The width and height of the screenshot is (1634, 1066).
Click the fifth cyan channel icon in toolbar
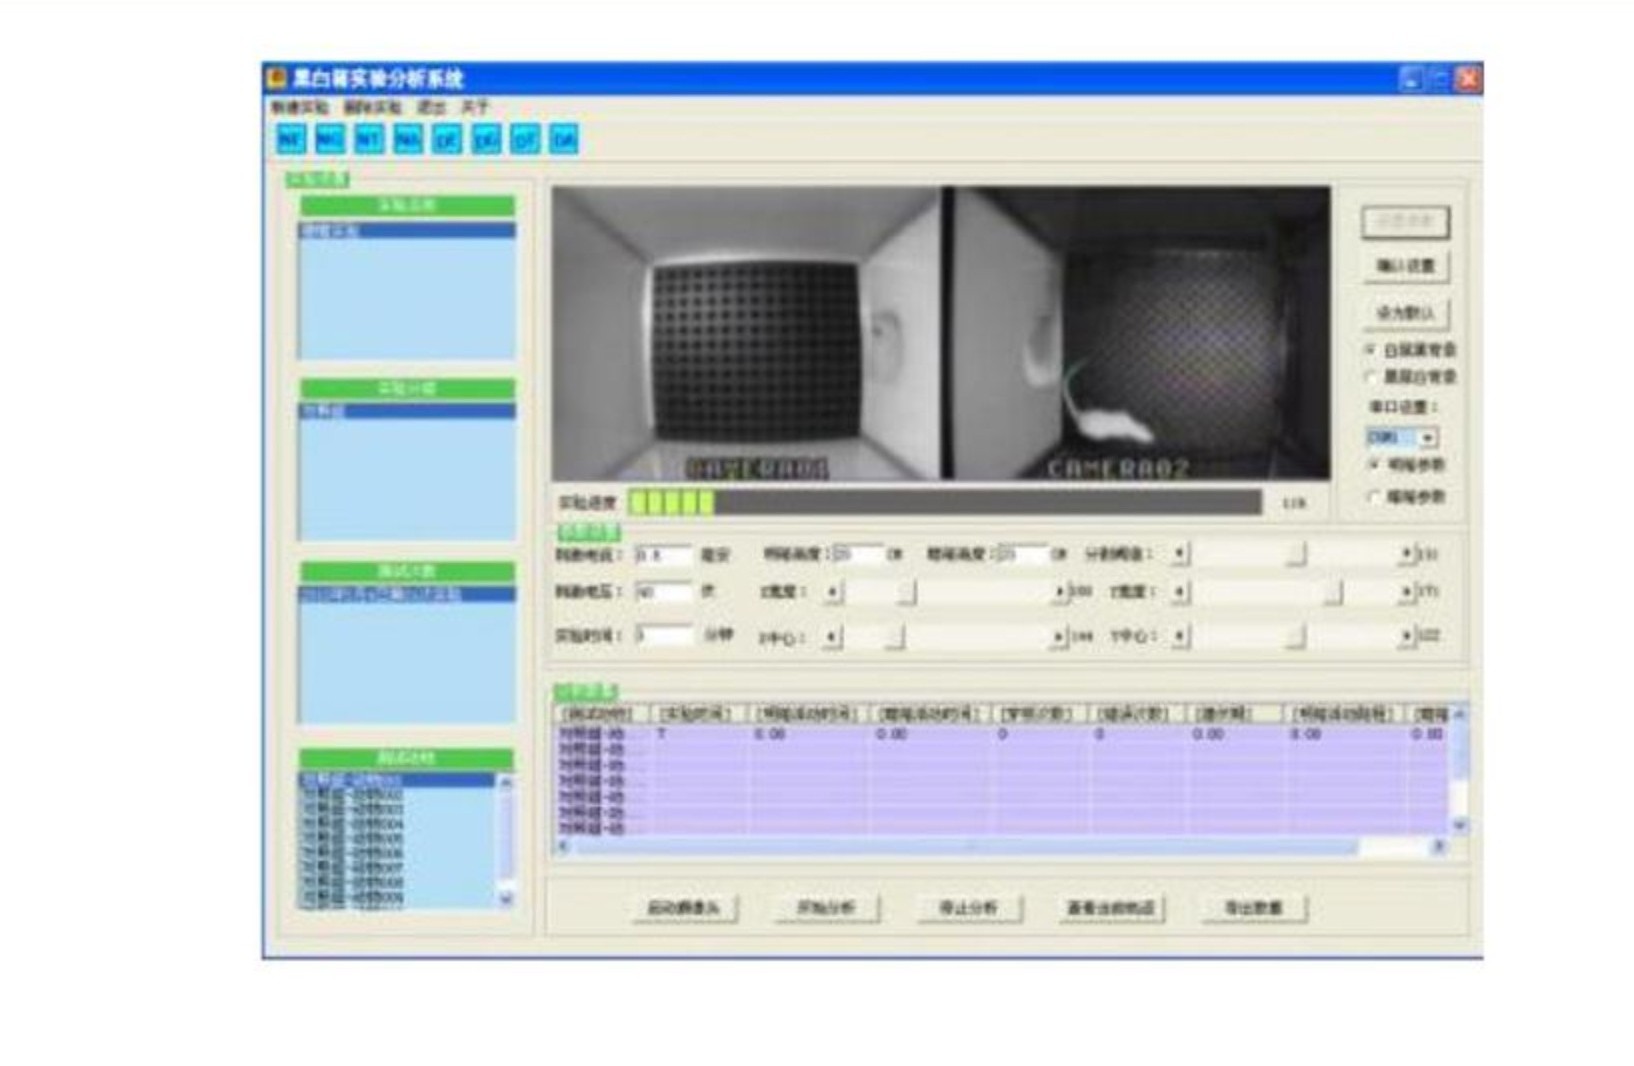click(x=447, y=139)
